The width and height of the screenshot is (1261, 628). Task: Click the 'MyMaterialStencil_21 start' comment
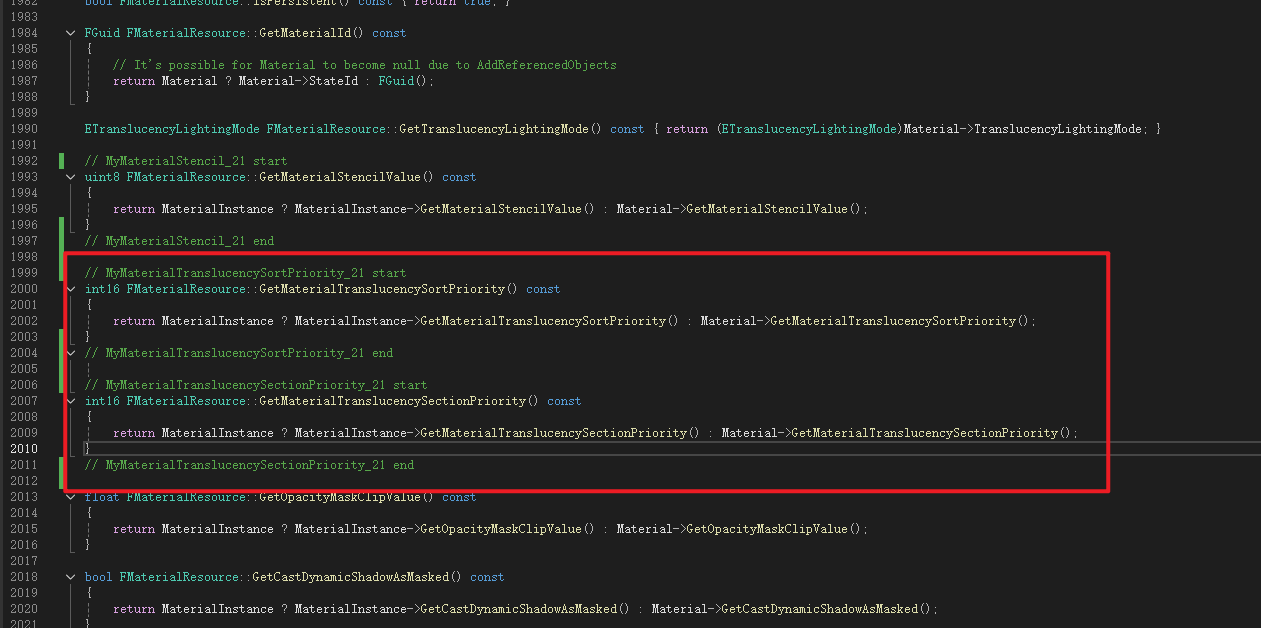coord(185,161)
